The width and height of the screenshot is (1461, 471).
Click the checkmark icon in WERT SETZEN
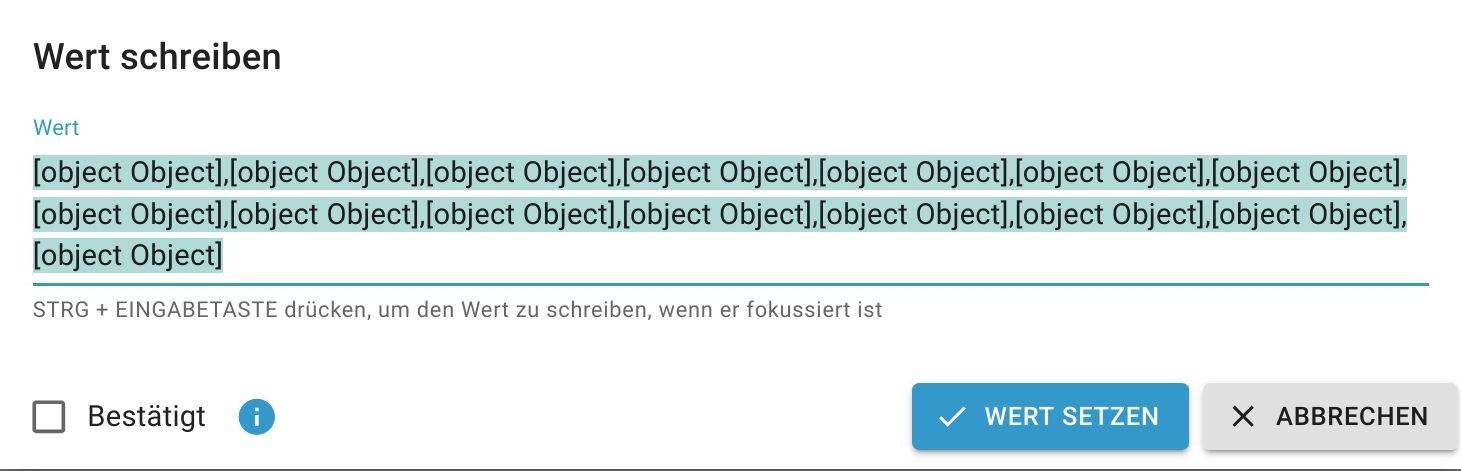[952, 417]
